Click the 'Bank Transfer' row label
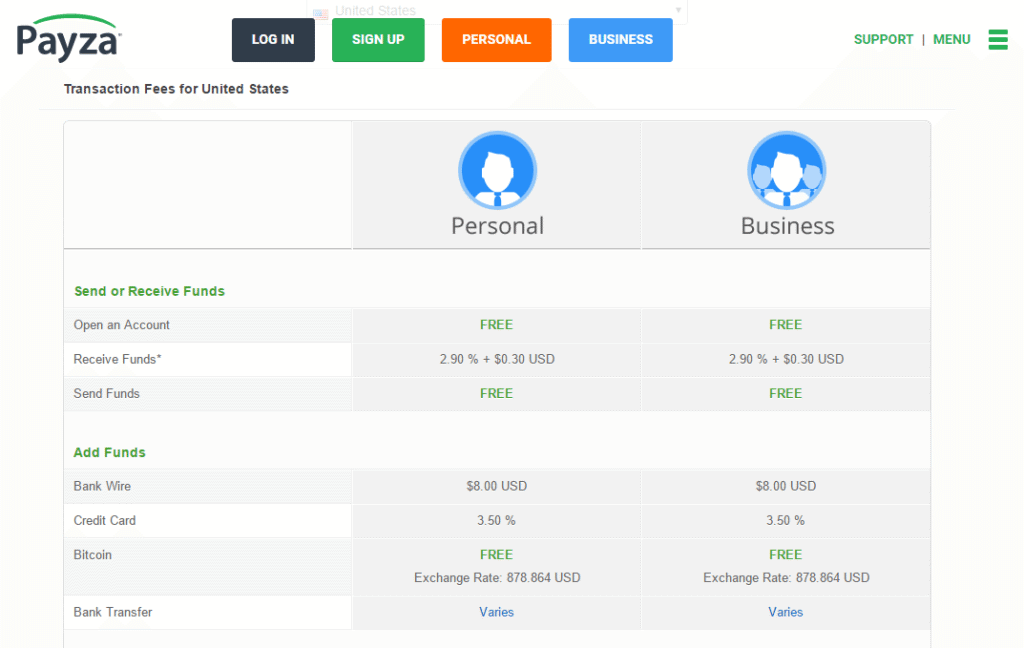This screenshot has height=648, width=1024. pos(113,612)
